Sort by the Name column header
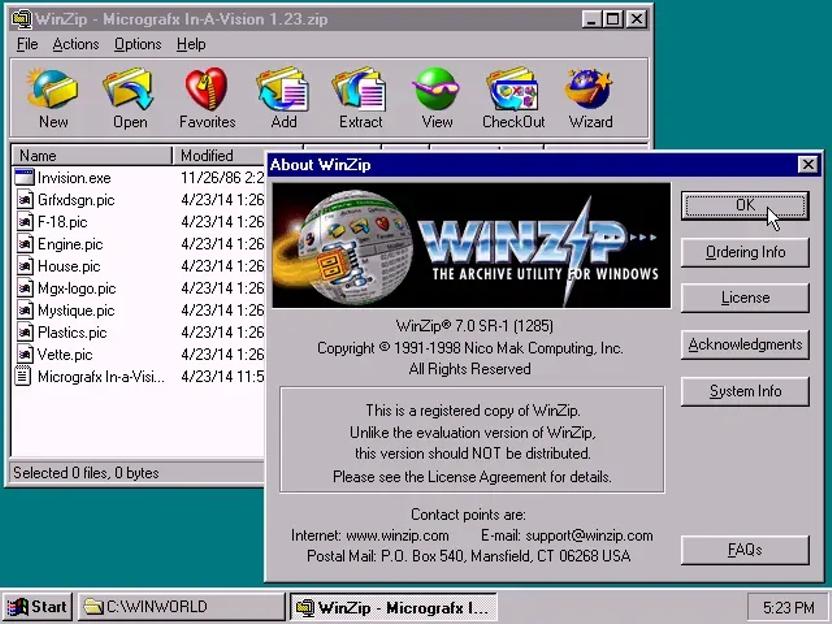The height and width of the screenshot is (624, 832). [x=92, y=155]
